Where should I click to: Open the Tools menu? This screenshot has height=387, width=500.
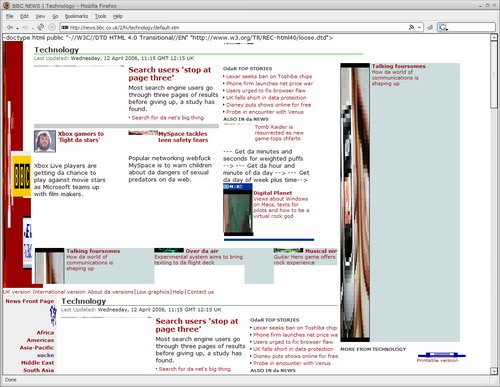coord(100,16)
